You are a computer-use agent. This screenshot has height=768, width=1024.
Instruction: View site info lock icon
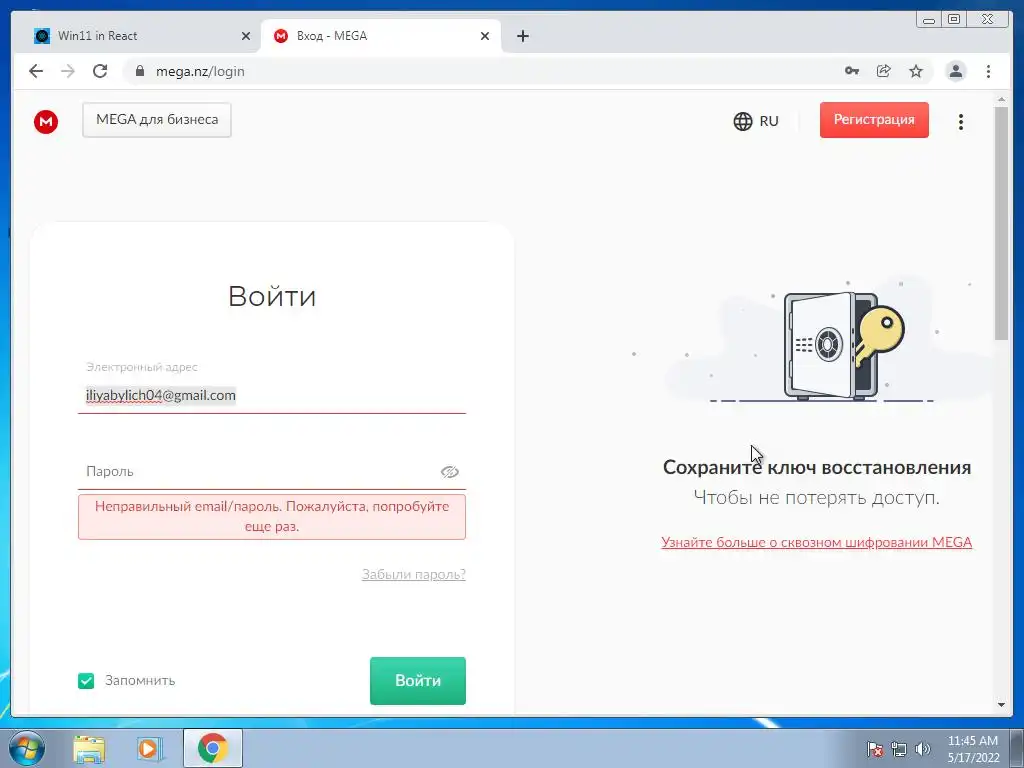tap(140, 71)
